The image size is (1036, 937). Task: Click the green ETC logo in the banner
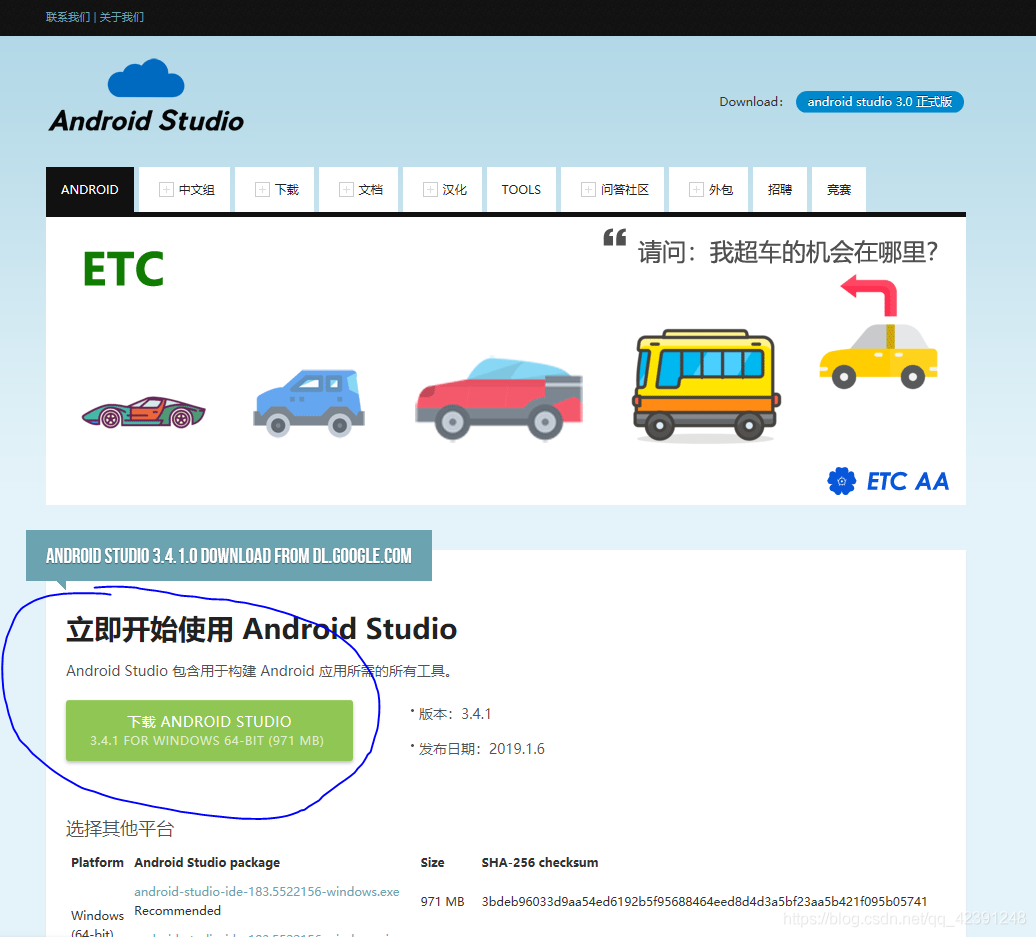point(123,267)
